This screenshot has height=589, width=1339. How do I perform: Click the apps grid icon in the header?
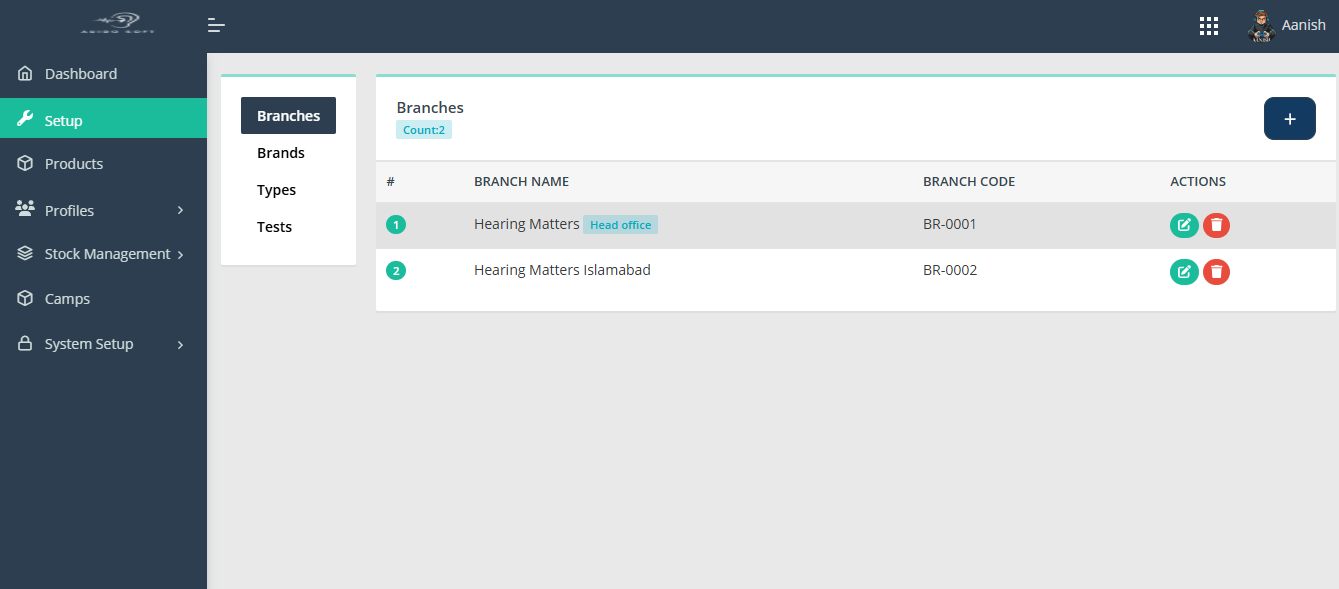pyautogui.click(x=1208, y=25)
